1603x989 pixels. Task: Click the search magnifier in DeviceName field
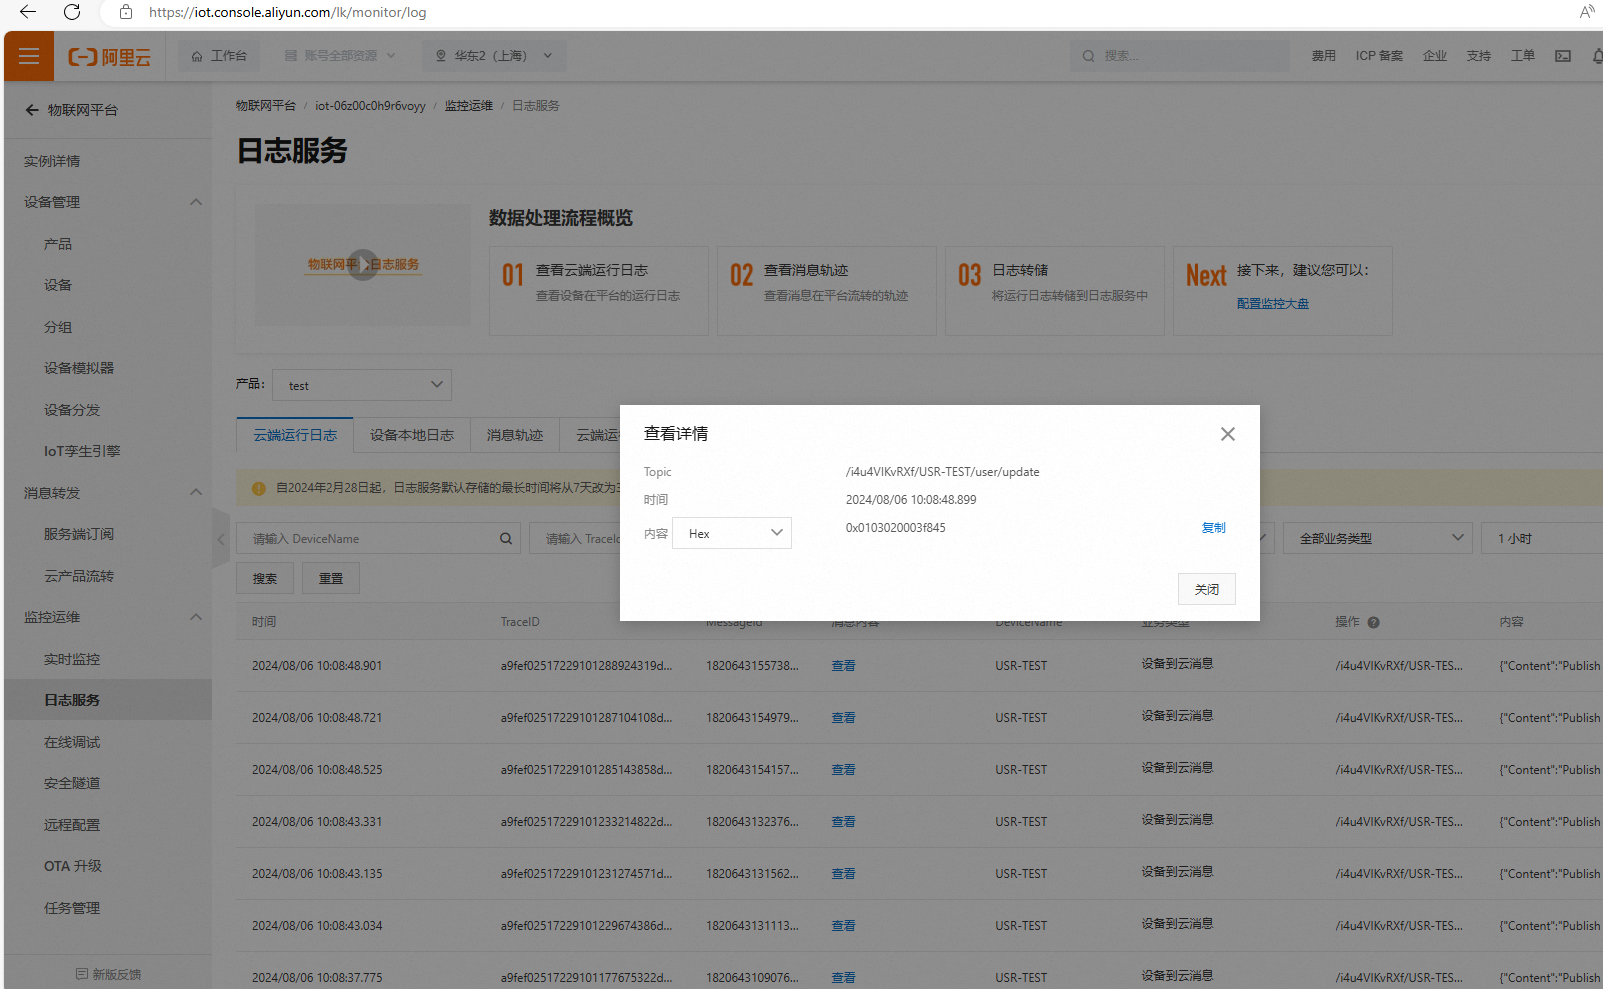pyautogui.click(x=506, y=539)
